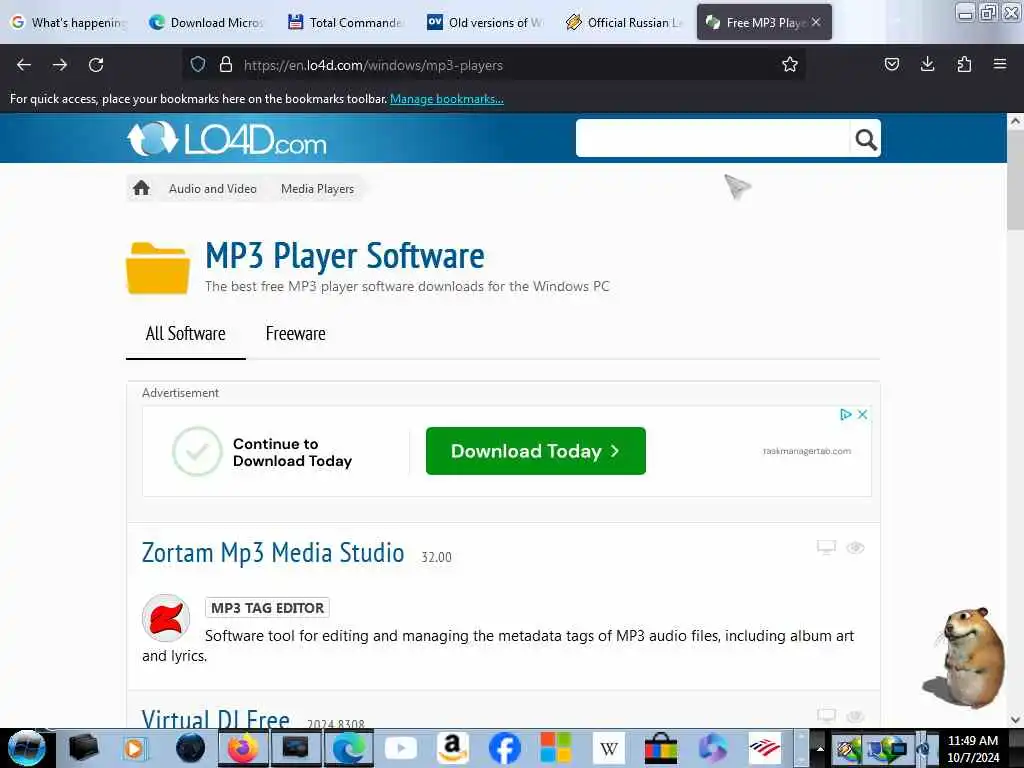
Task: Go forward using the browser forward arrow
Action: [x=60, y=65]
